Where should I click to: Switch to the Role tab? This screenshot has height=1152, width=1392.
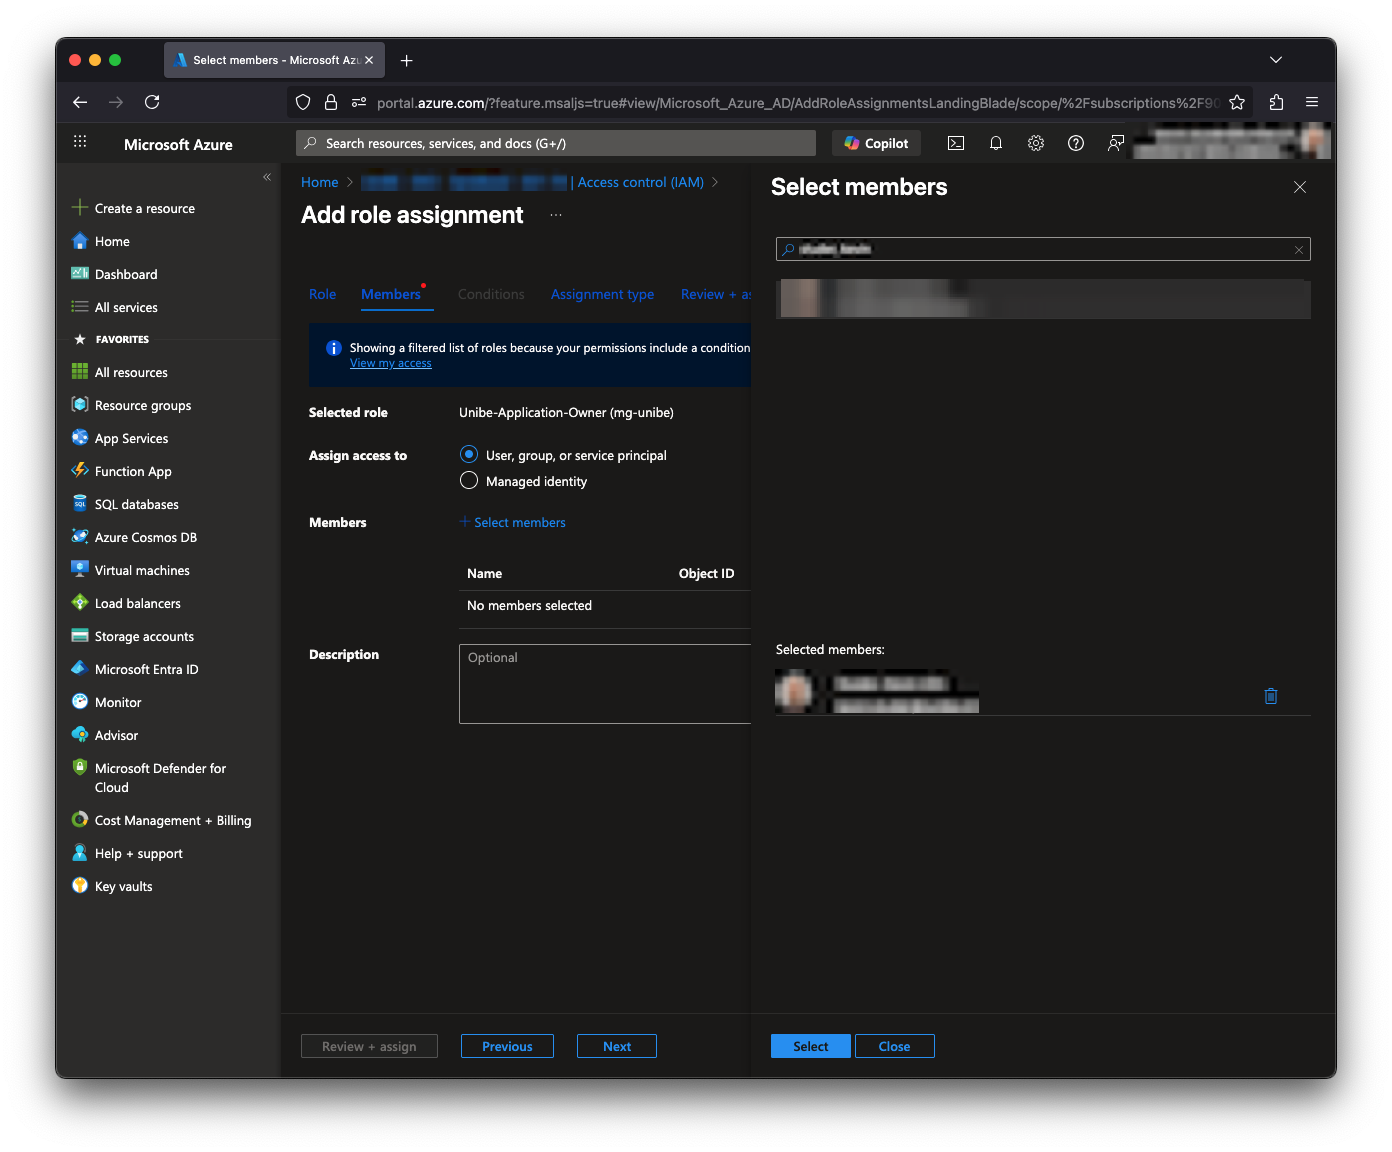tap(322, 294)
